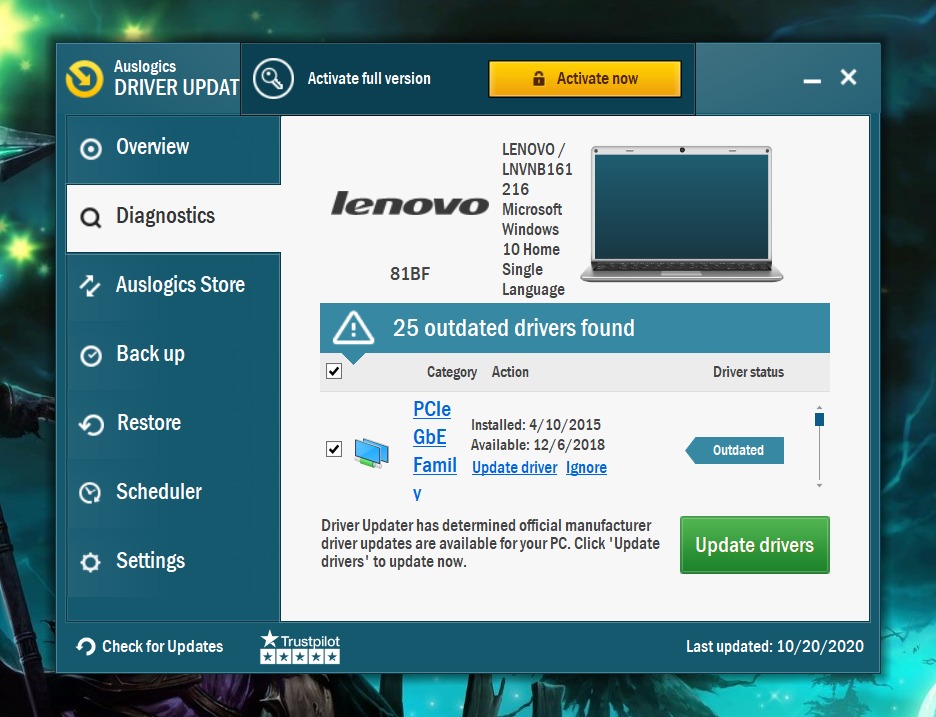The height and width of the screenshot is (717, 936).
Task: Click the Outdated status badge
Action: tap(735, 450)
